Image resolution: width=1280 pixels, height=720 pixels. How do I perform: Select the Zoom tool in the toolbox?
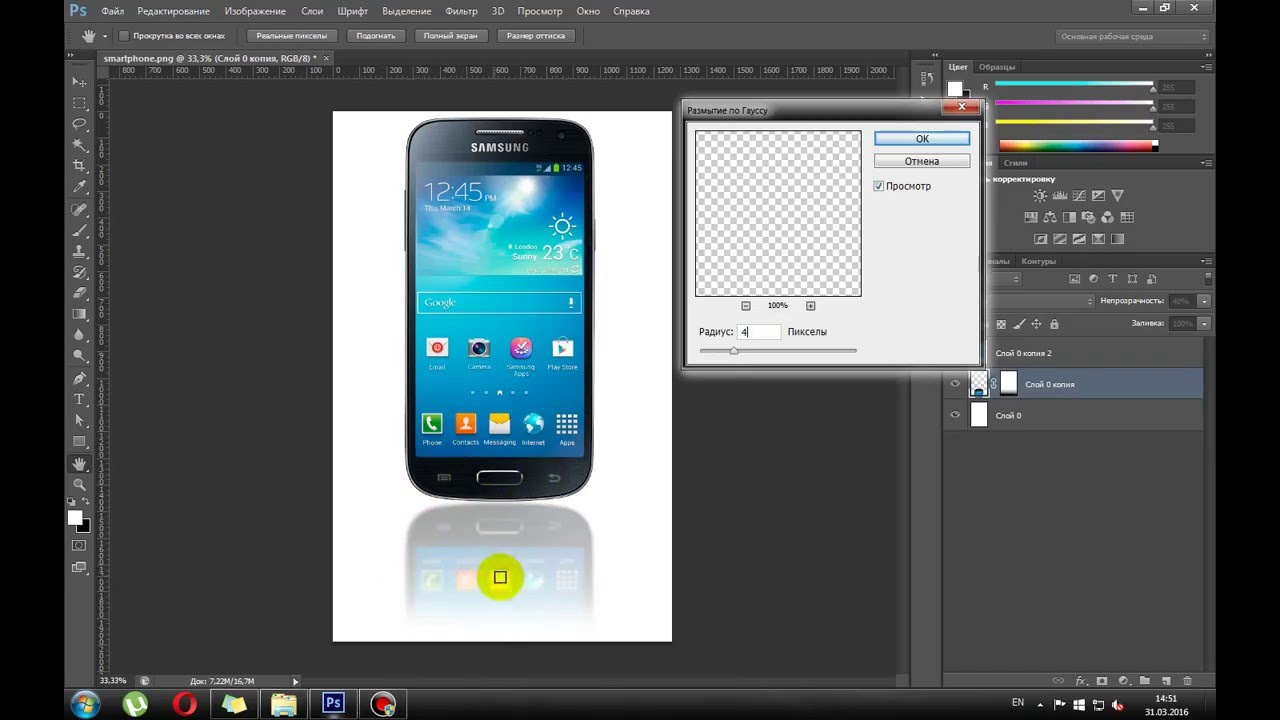coord(79,485)
